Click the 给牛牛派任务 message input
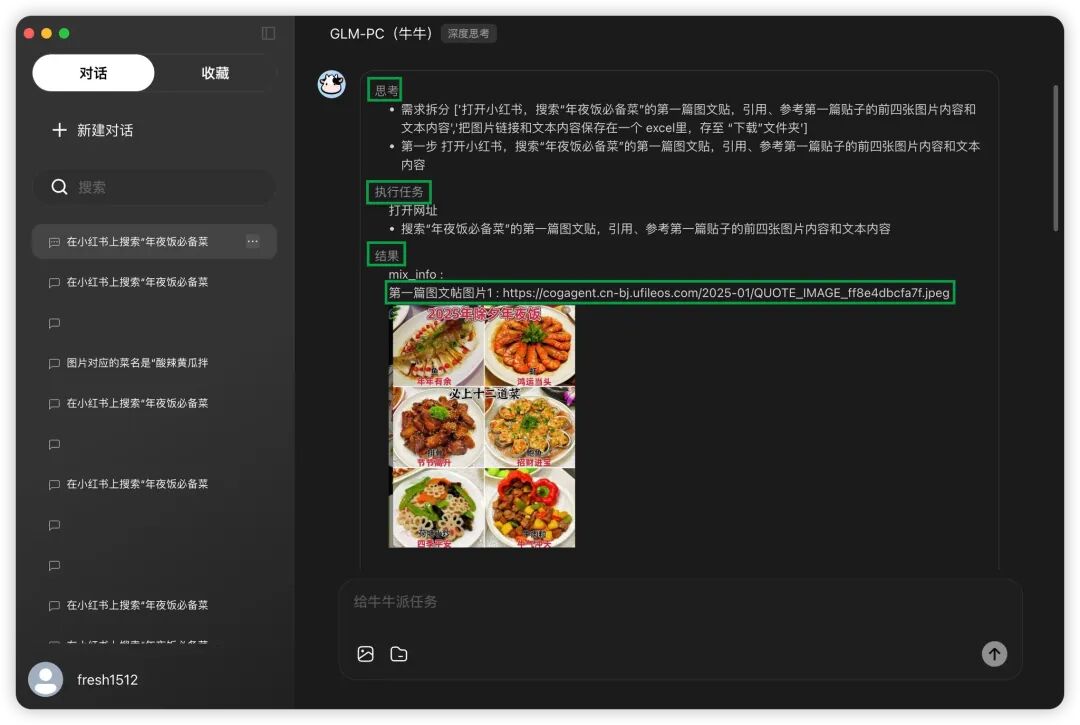The width and height of the screenshot is (1080, 725). [x=679, y=602]
